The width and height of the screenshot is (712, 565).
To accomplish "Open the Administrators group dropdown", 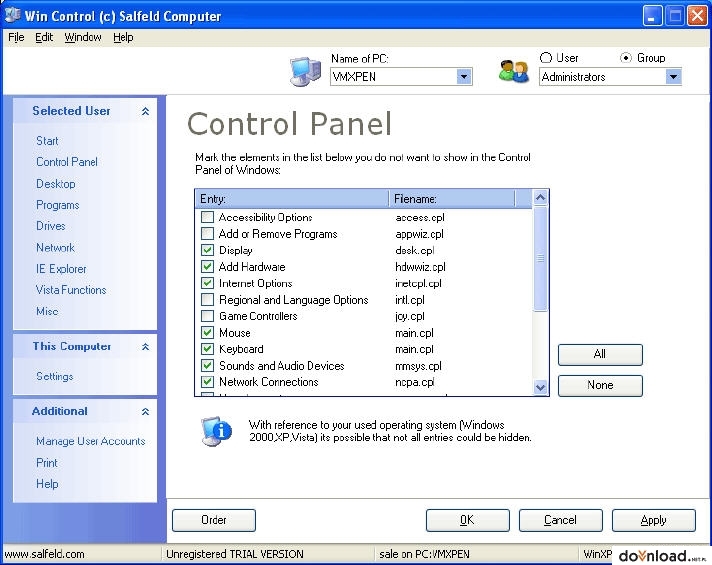I will pos(673,77).
